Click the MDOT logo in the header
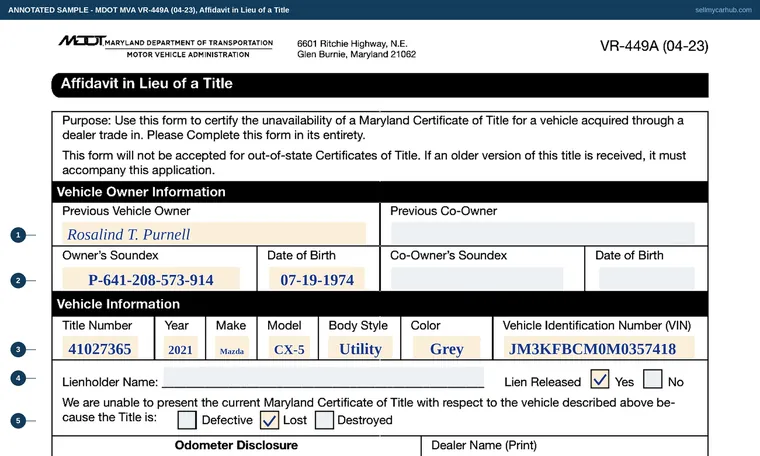This screenshot has width=760, height=456. [x=82, y=41]
